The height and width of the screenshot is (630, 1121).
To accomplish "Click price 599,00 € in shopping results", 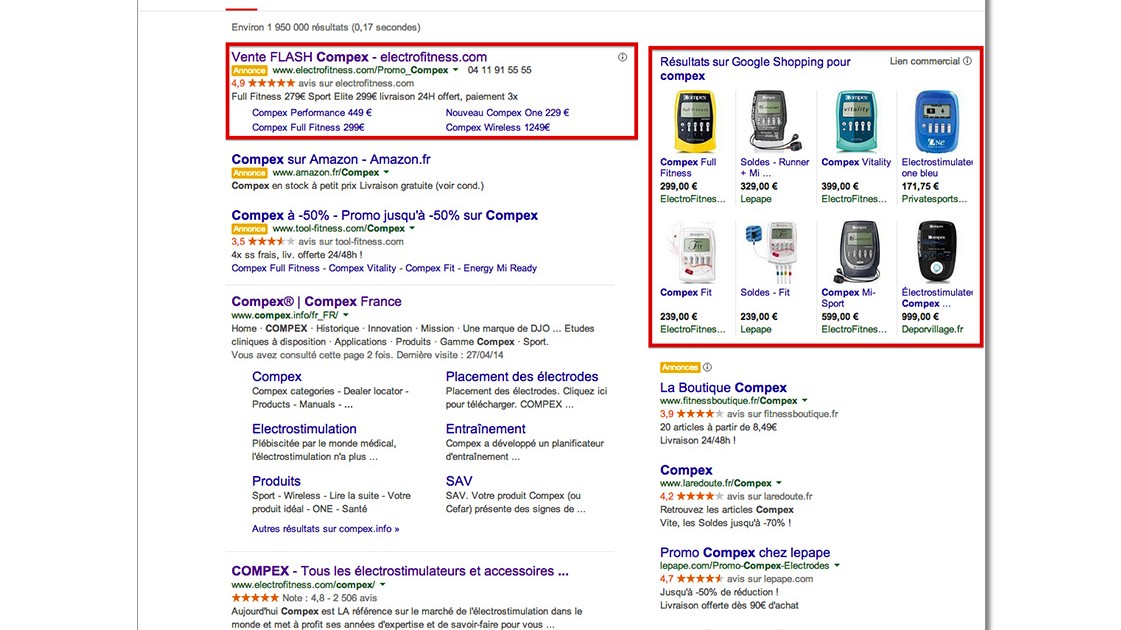I will [840, 317].
